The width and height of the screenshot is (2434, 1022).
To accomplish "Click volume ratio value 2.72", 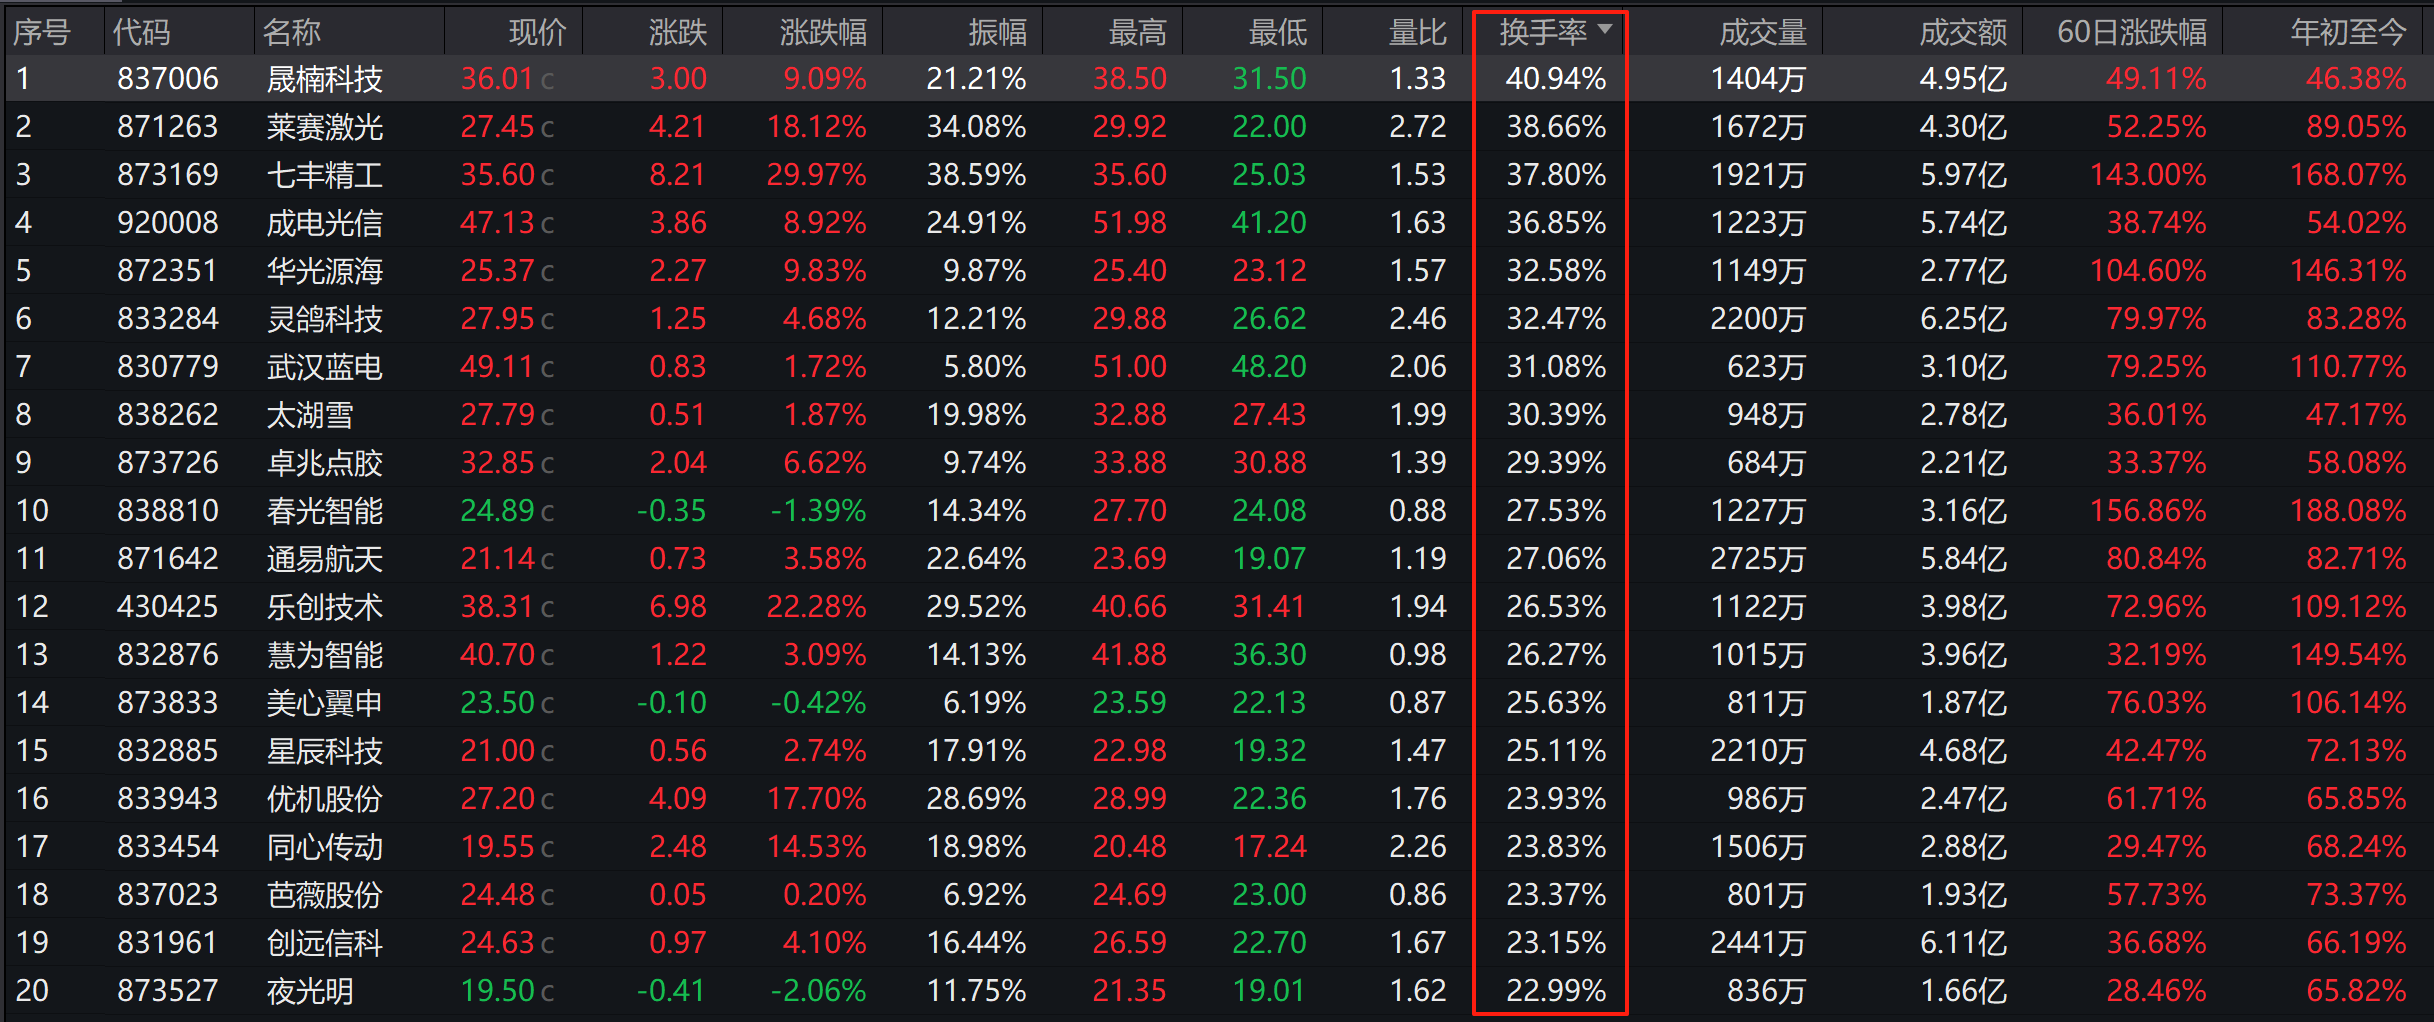I will [1418, 127].
